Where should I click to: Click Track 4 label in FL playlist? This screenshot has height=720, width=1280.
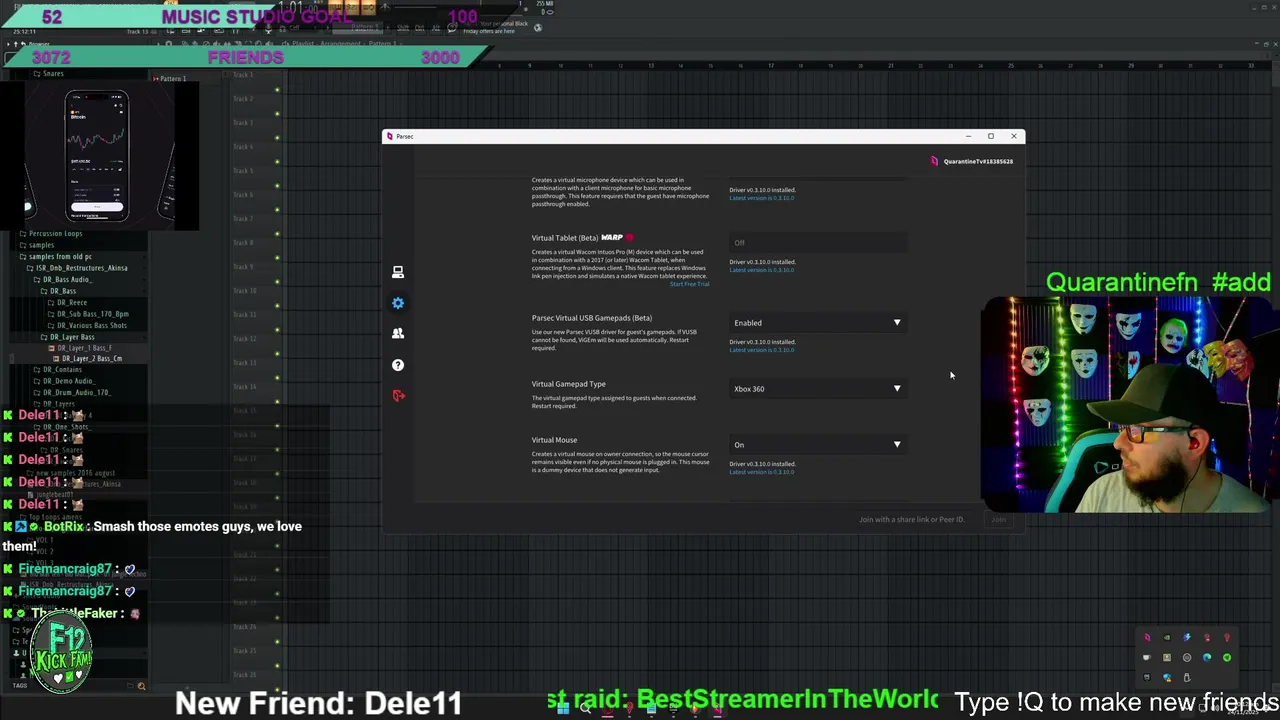(x=243, y=146)
